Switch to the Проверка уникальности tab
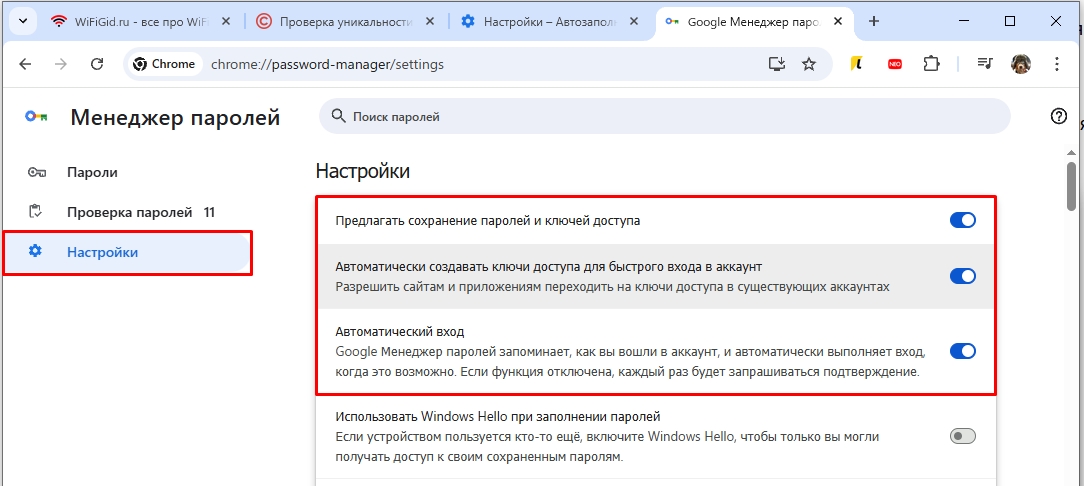1084x486 pixels. pyautogui.click(x=345, y=21)
